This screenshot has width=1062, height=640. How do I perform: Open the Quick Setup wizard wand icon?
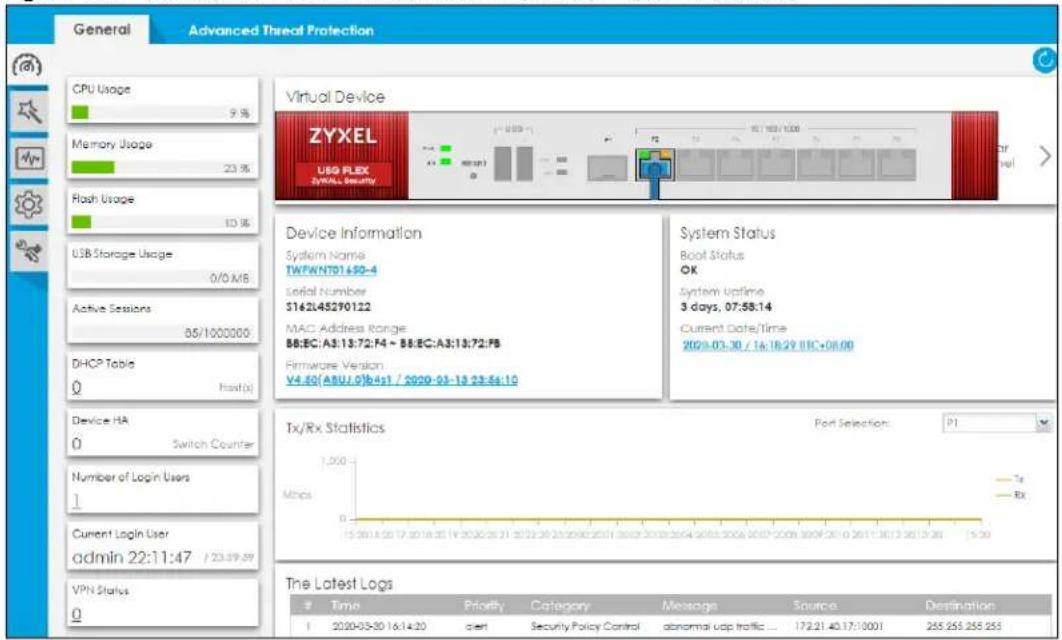point(28,110)
